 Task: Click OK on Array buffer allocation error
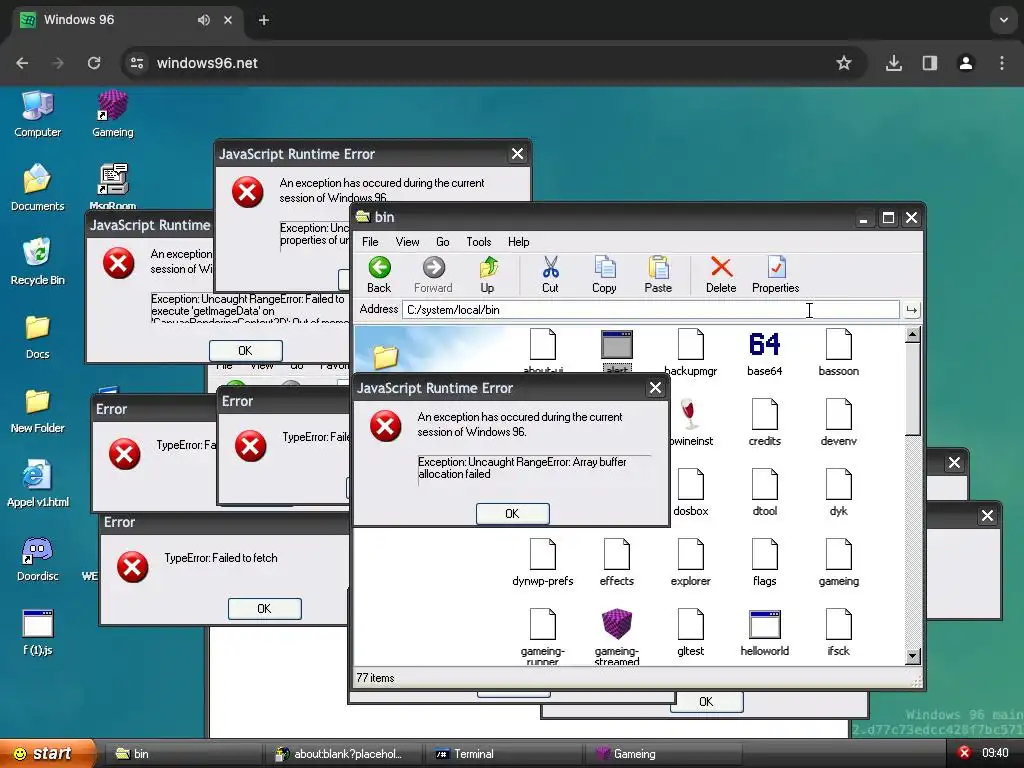[513, 514]
